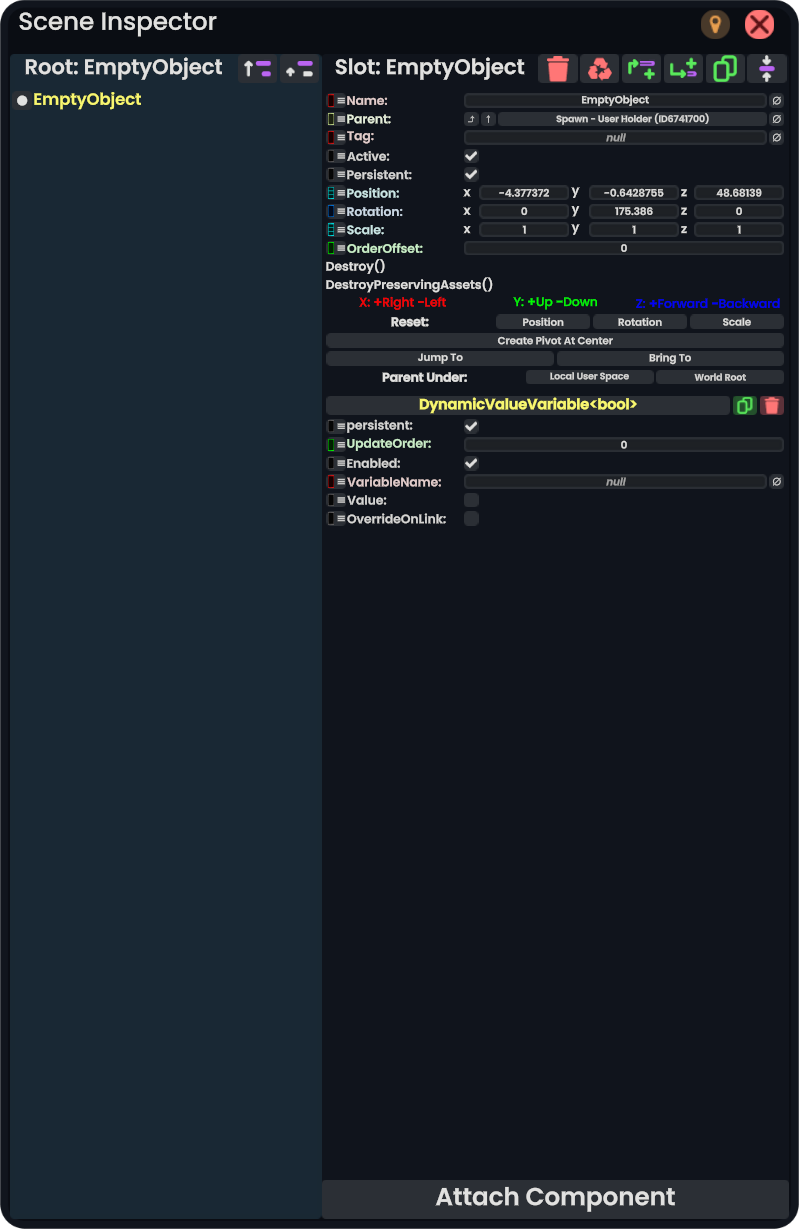Click the green duplicate slot icon
This screenshot has width=799, height=1229.
[x=725, y=68]
